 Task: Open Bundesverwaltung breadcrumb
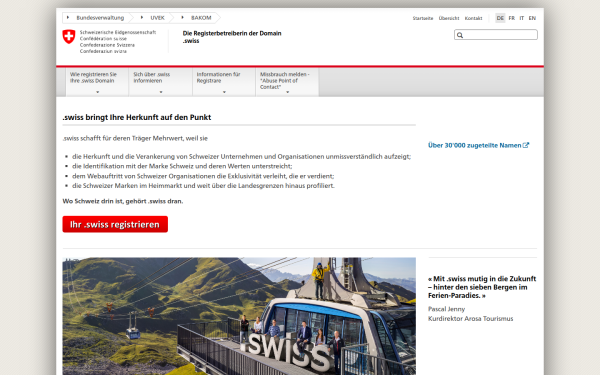100,18
